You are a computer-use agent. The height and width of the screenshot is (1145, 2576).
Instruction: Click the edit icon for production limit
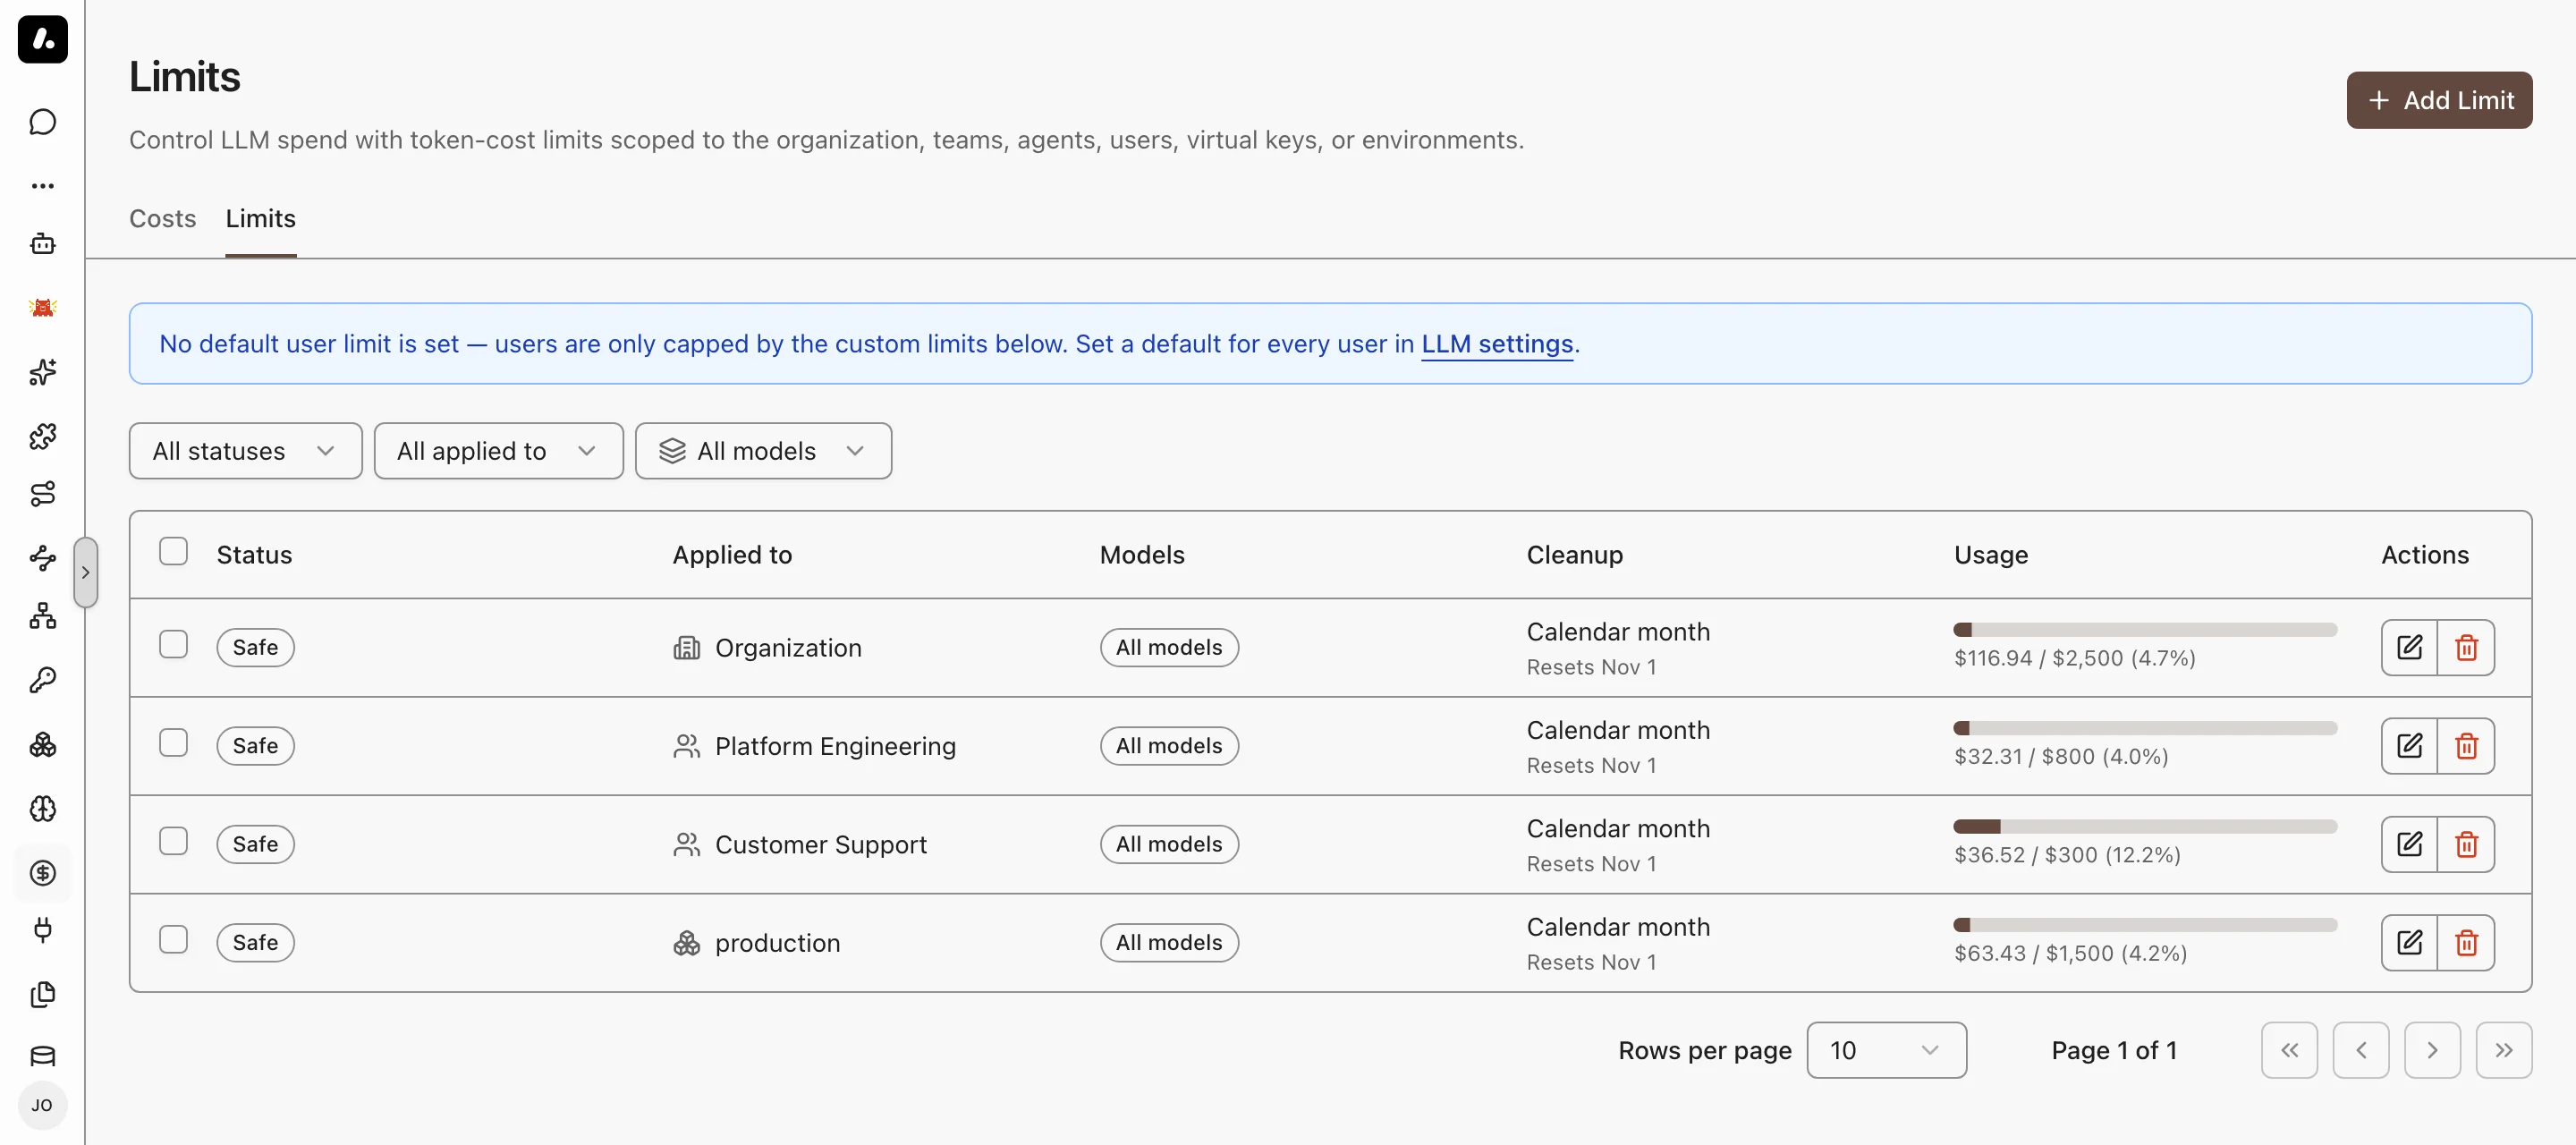[x=2409, y=943]
